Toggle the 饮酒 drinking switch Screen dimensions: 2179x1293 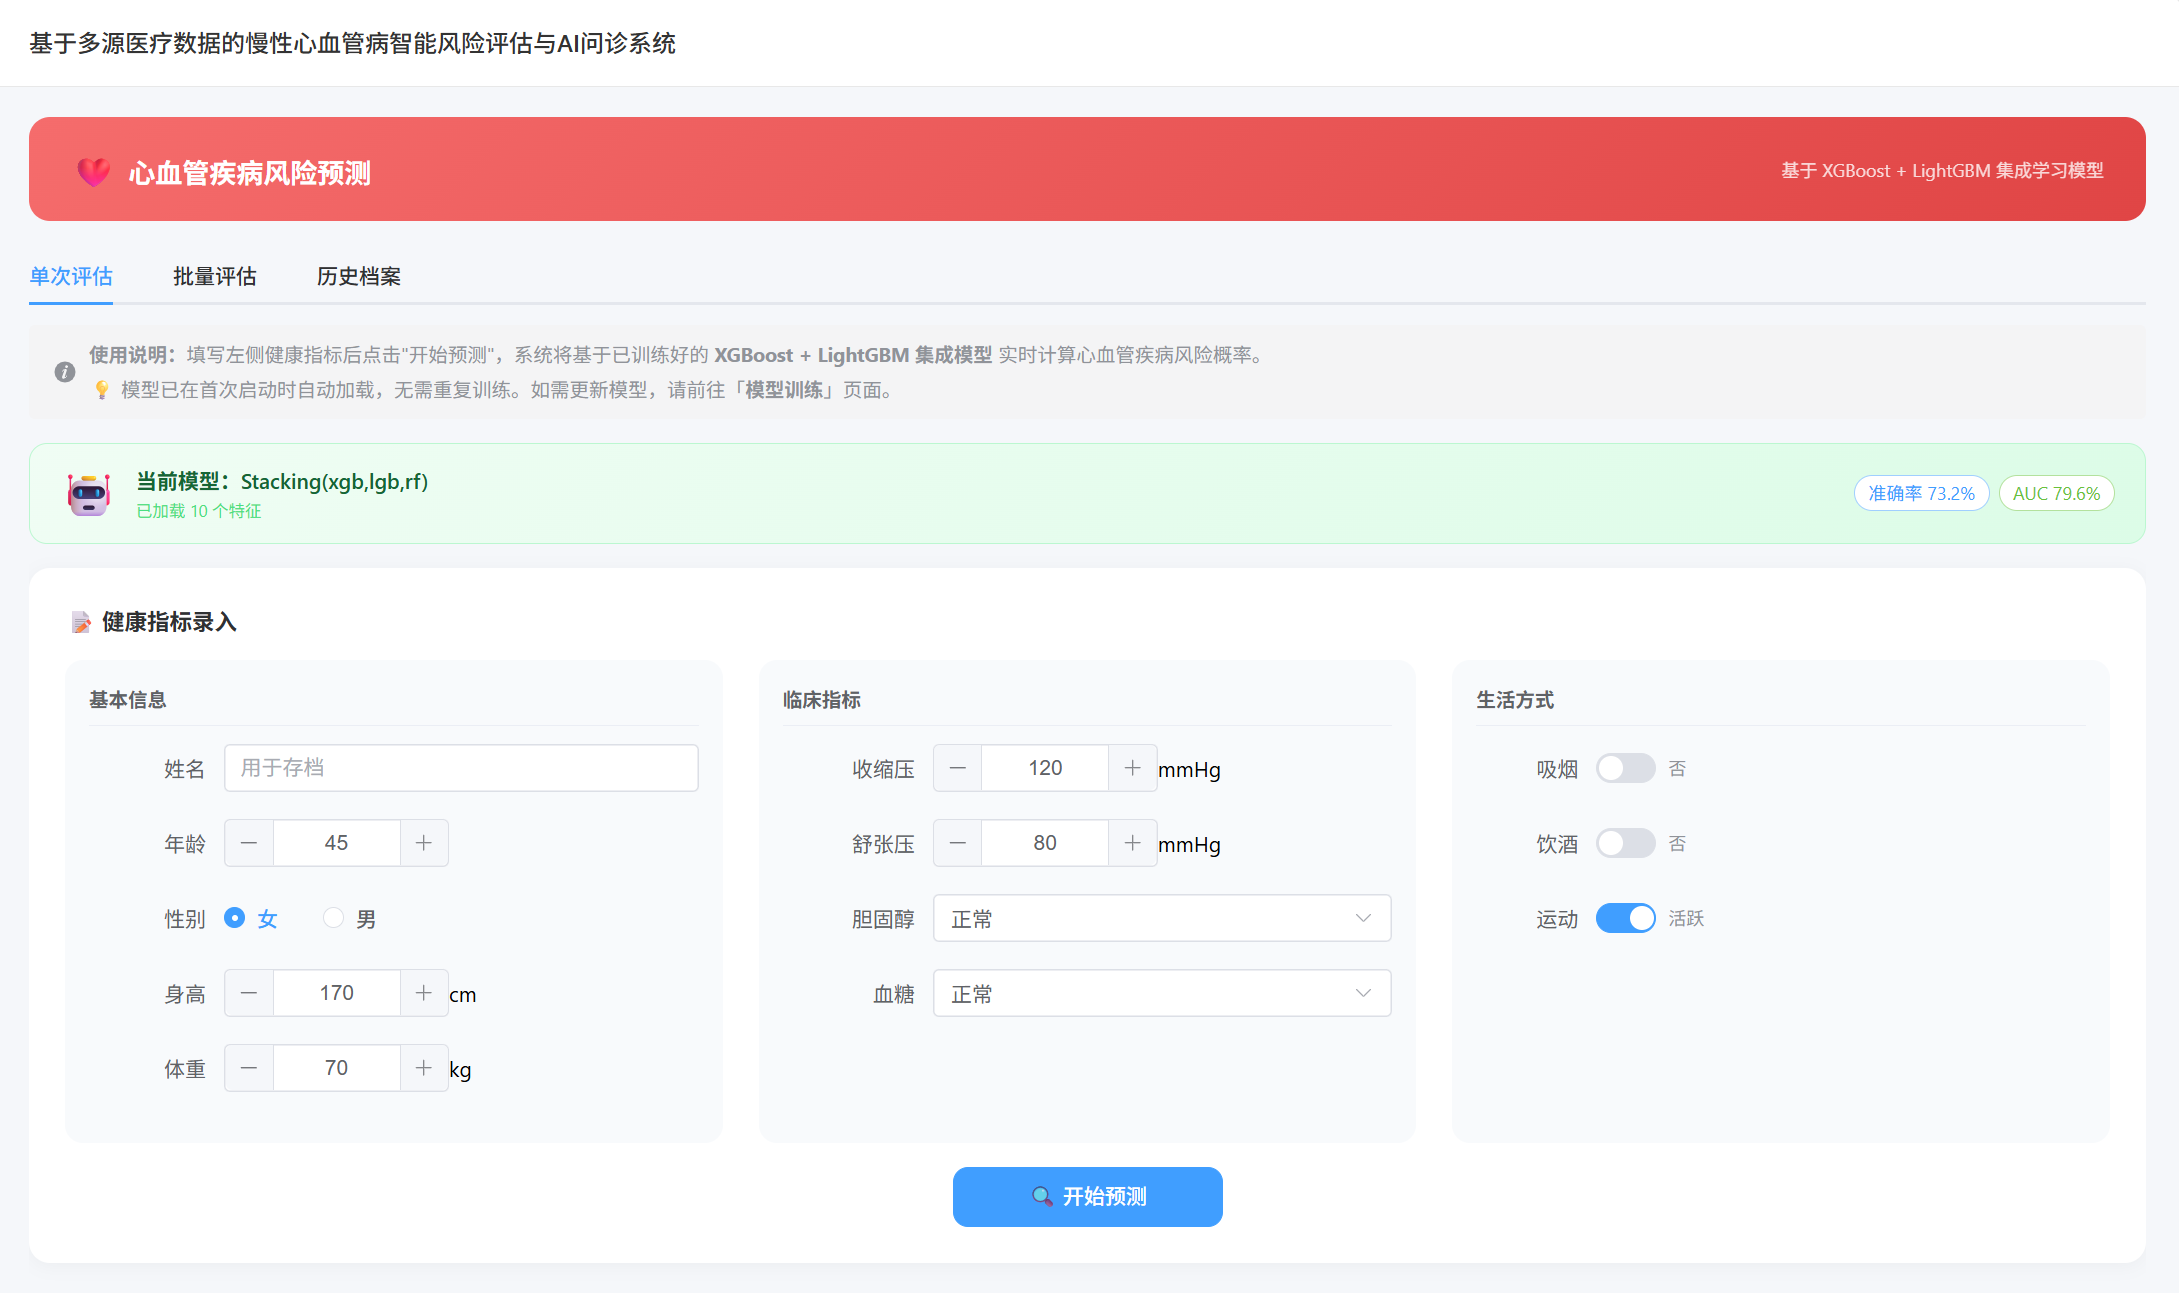[1625, 843]
